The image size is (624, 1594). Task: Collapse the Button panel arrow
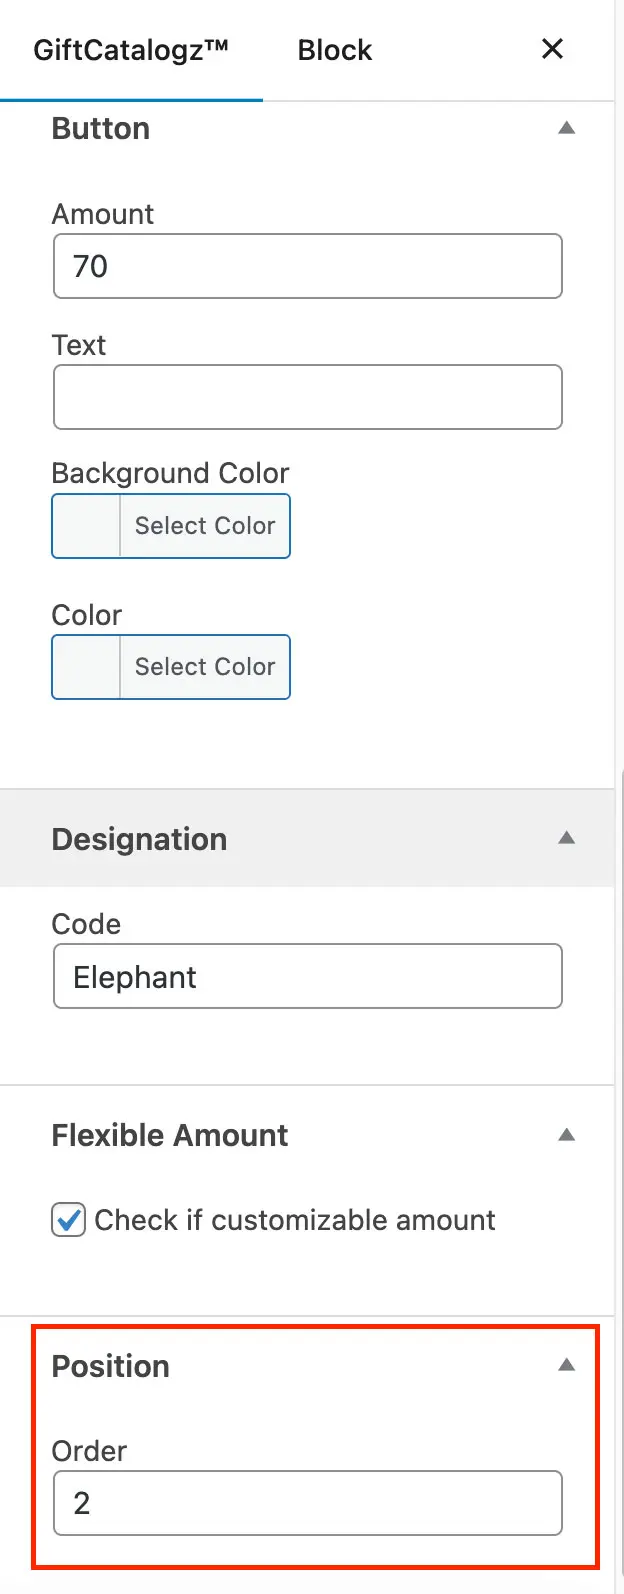pyautogui.click(x=566, y=128)
